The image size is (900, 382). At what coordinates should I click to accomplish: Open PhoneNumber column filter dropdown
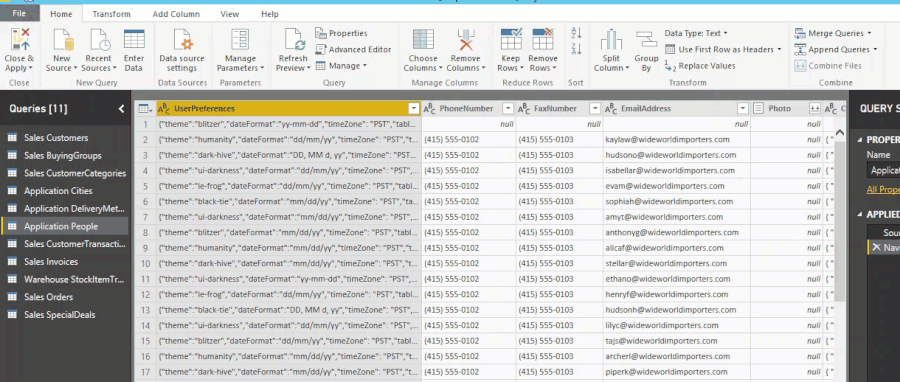508,108
